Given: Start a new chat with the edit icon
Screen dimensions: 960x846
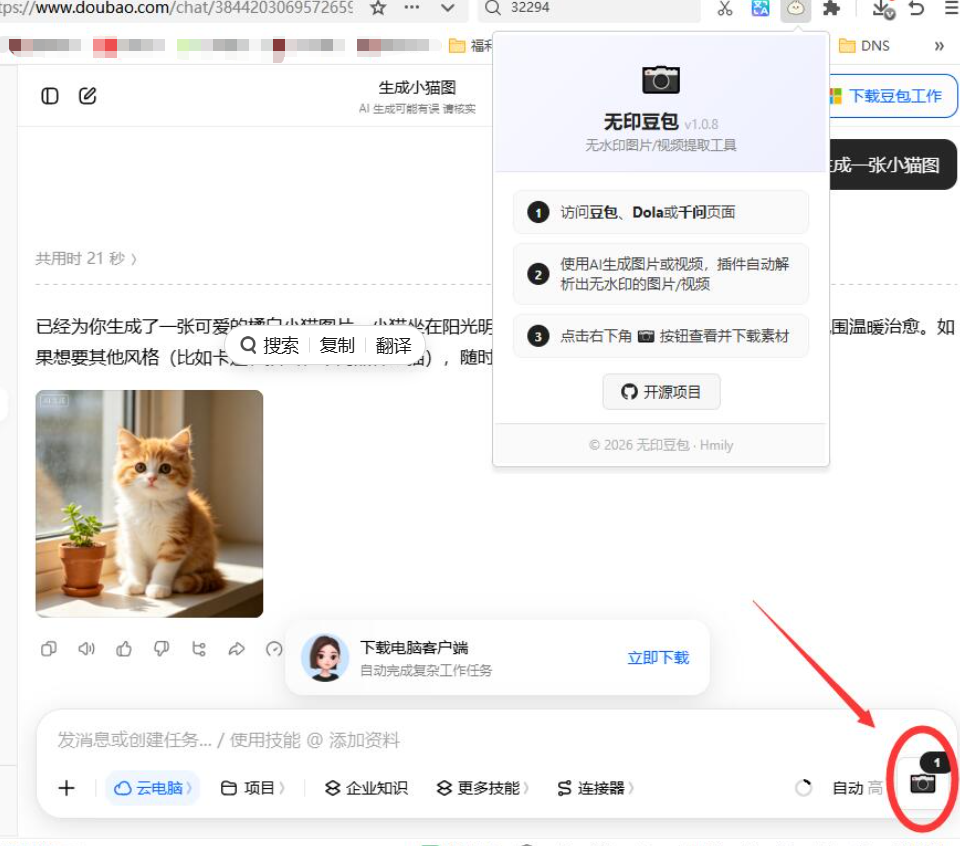Looking at the screenshot, I should pyautogui.click(x=88, y=95).
